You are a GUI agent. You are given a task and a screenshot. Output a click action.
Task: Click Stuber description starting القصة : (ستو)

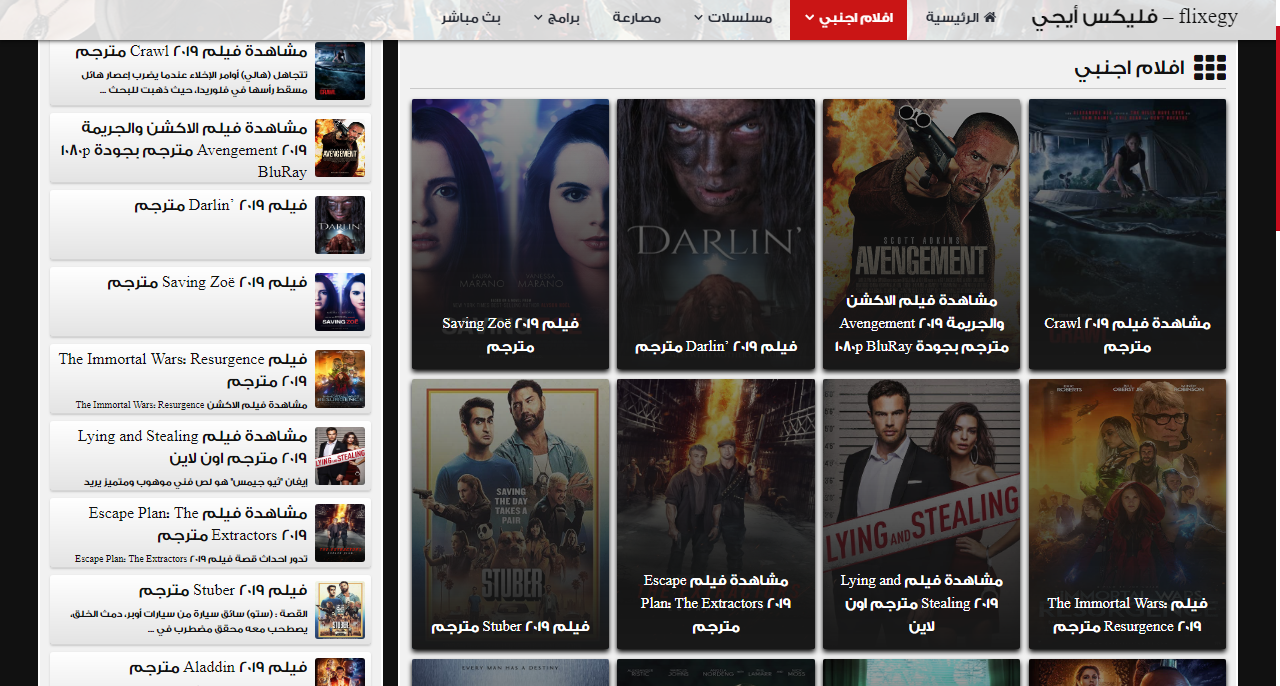pyautogui.click(x=188, y=621)
